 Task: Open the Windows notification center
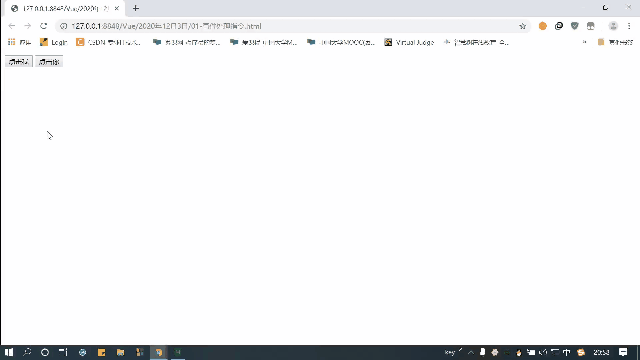coord(623,352)
